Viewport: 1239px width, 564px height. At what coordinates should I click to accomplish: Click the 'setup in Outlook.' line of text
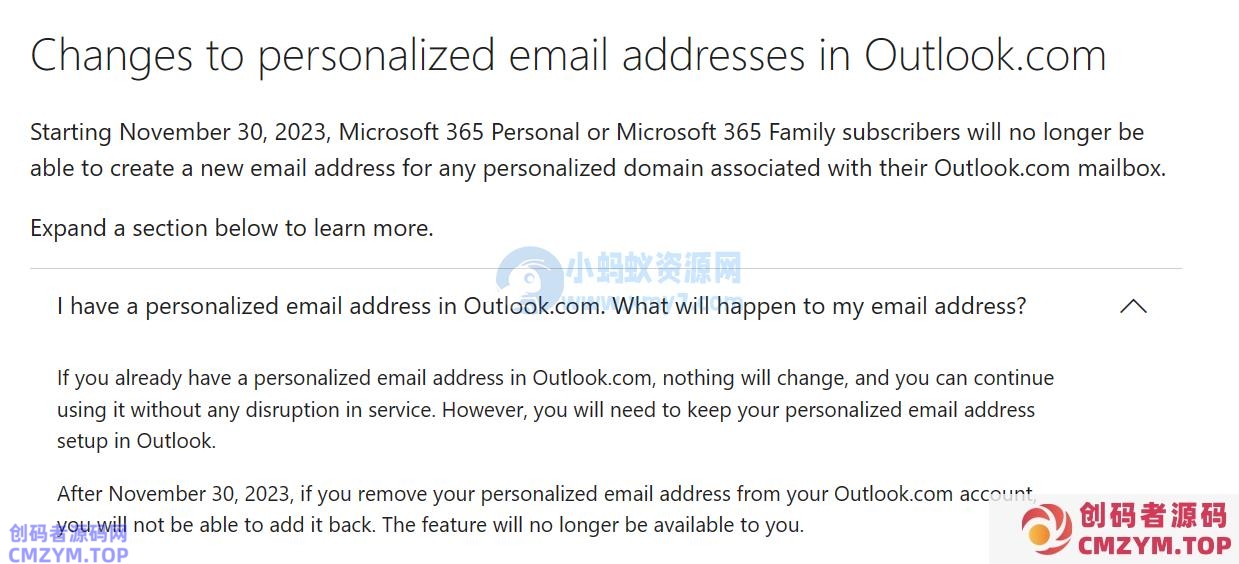tap(136, 440)
